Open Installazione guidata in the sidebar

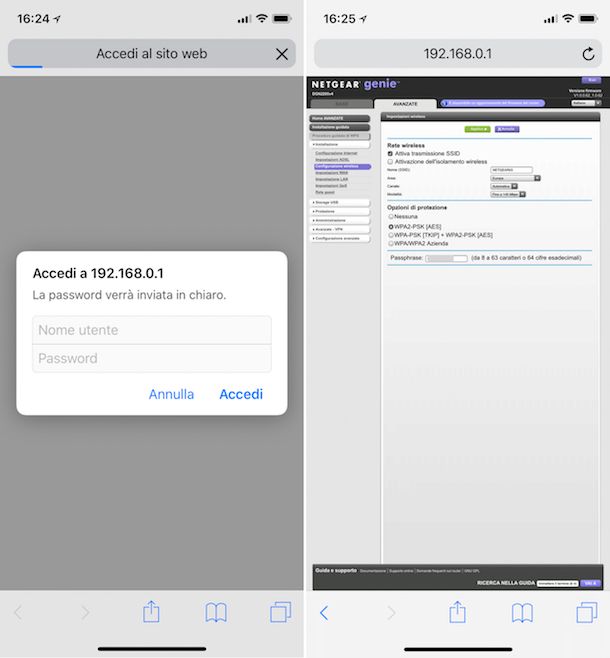[x=340, y=127]
